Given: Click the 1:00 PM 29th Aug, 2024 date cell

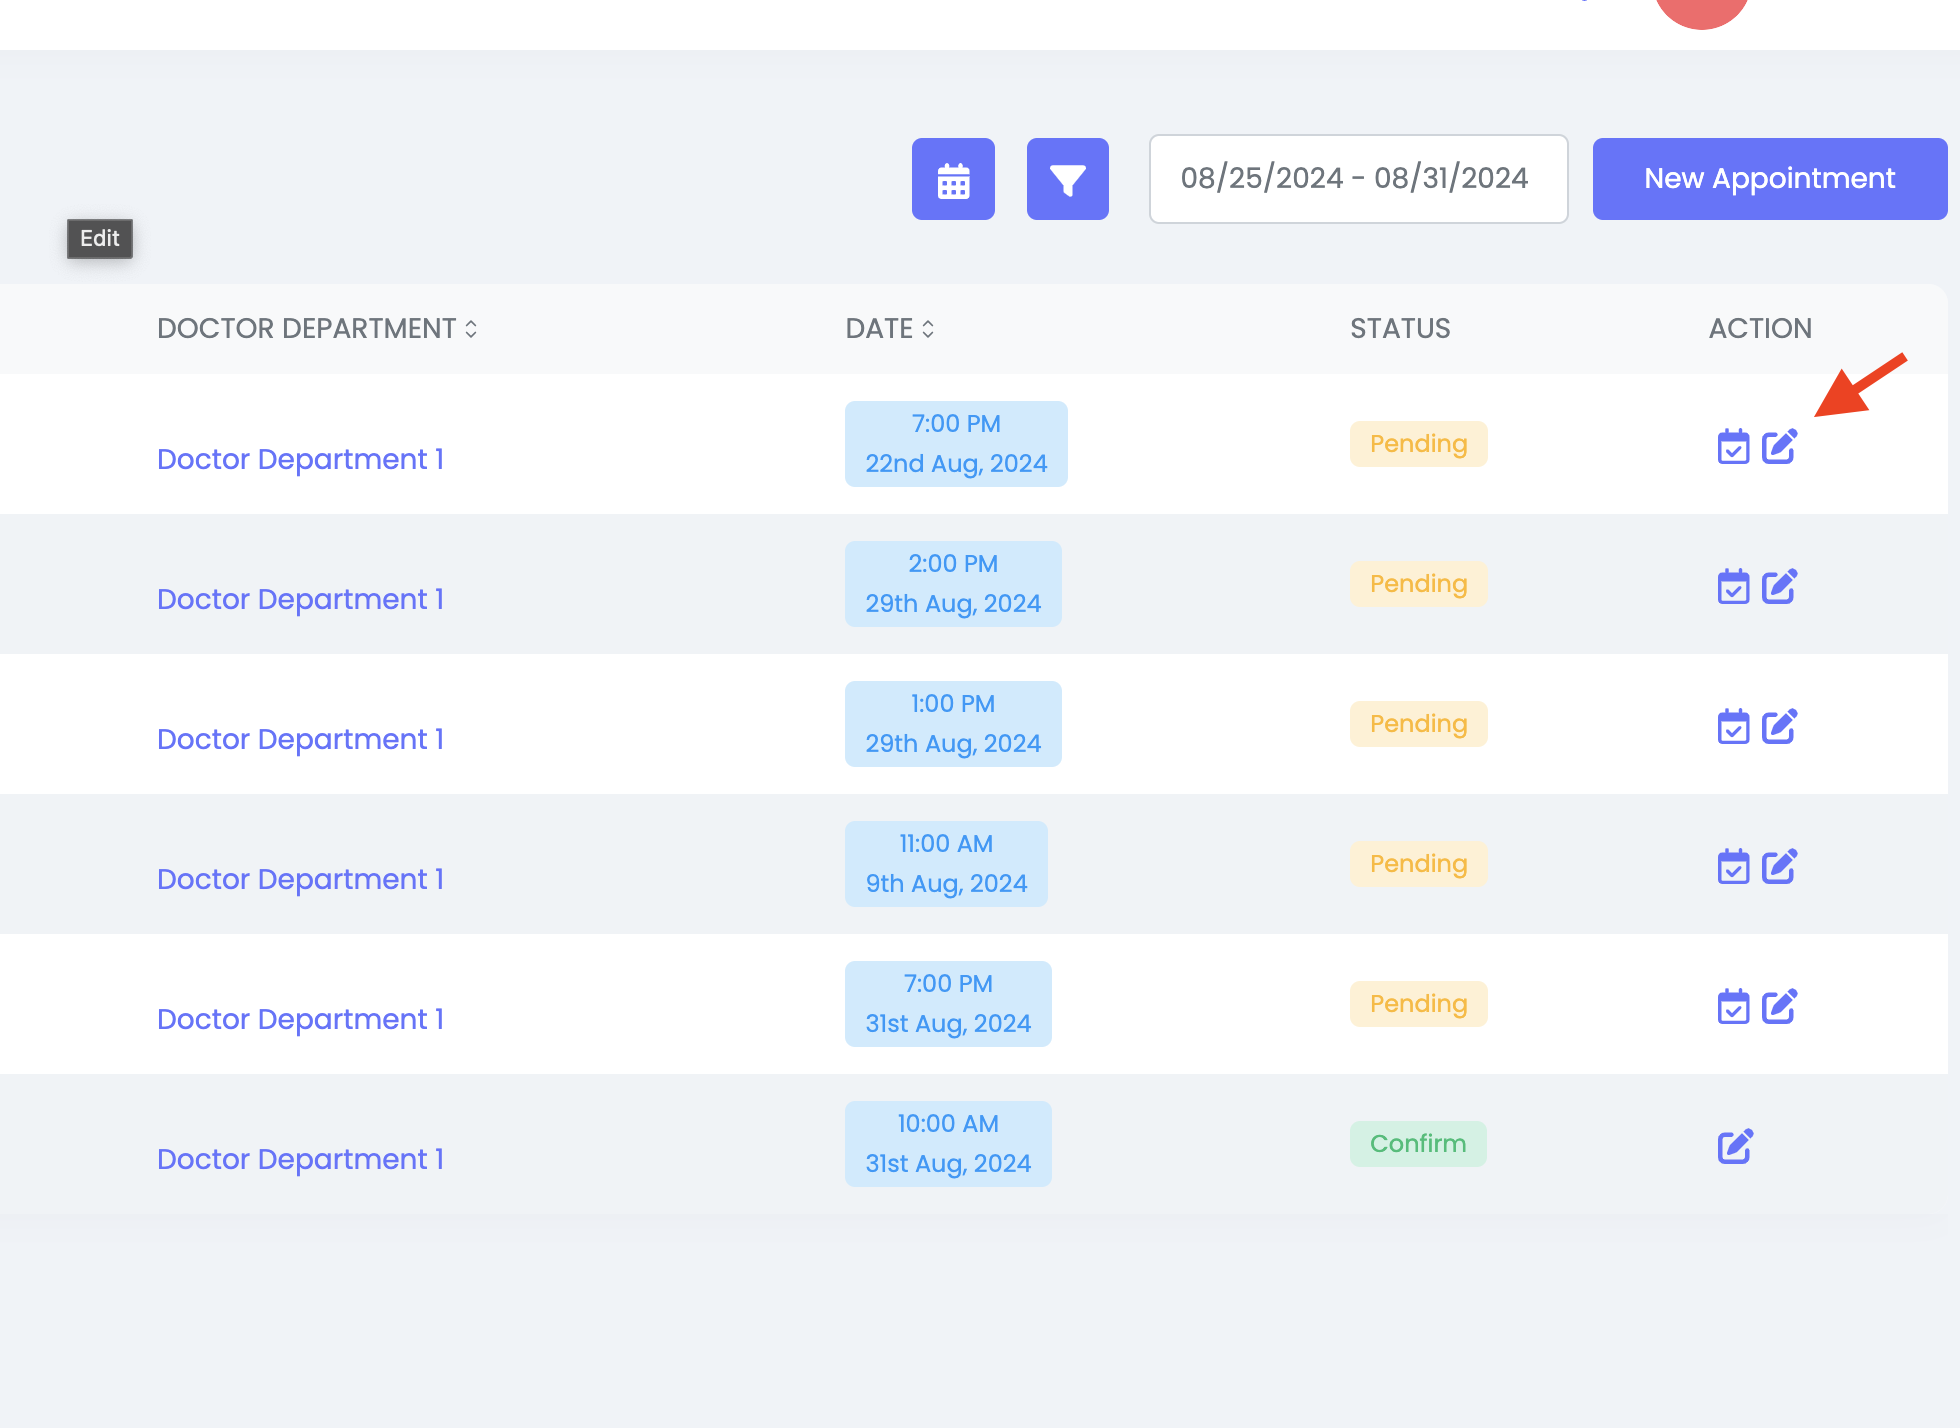Looking at the screenshot, I should pyautogui.click(x=953, y=724).
